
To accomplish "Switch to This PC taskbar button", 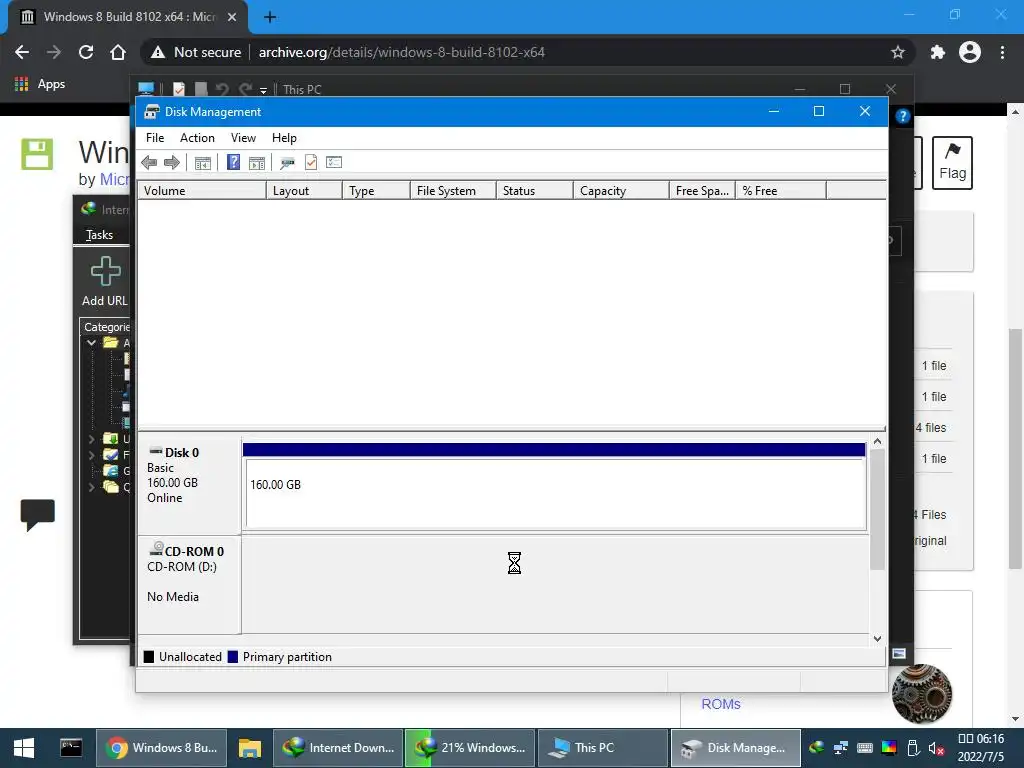I will [x=602, y=748].
